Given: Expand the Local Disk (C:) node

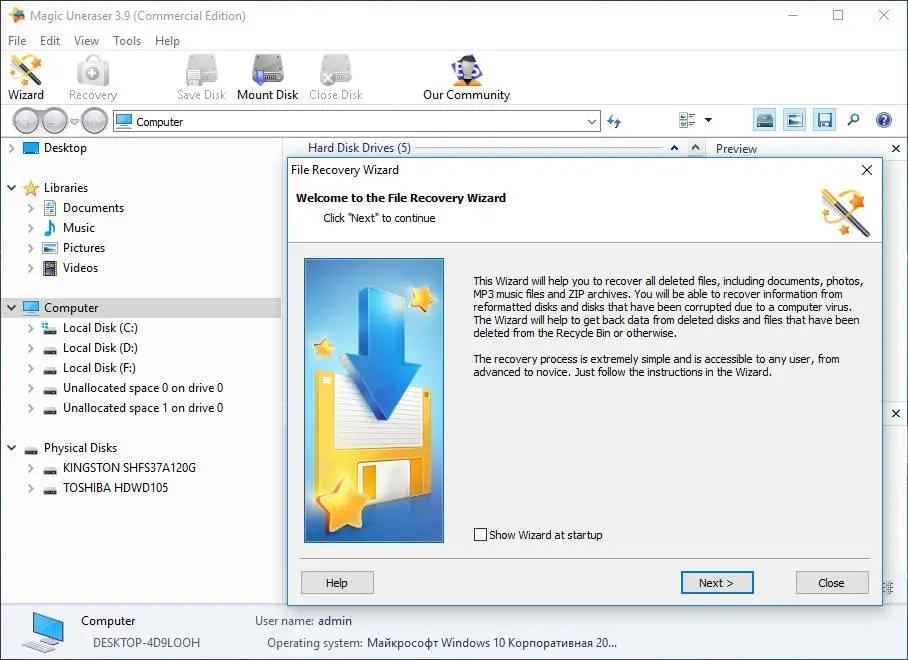Looking at the screenshot, I should click(x=31, y=328).
